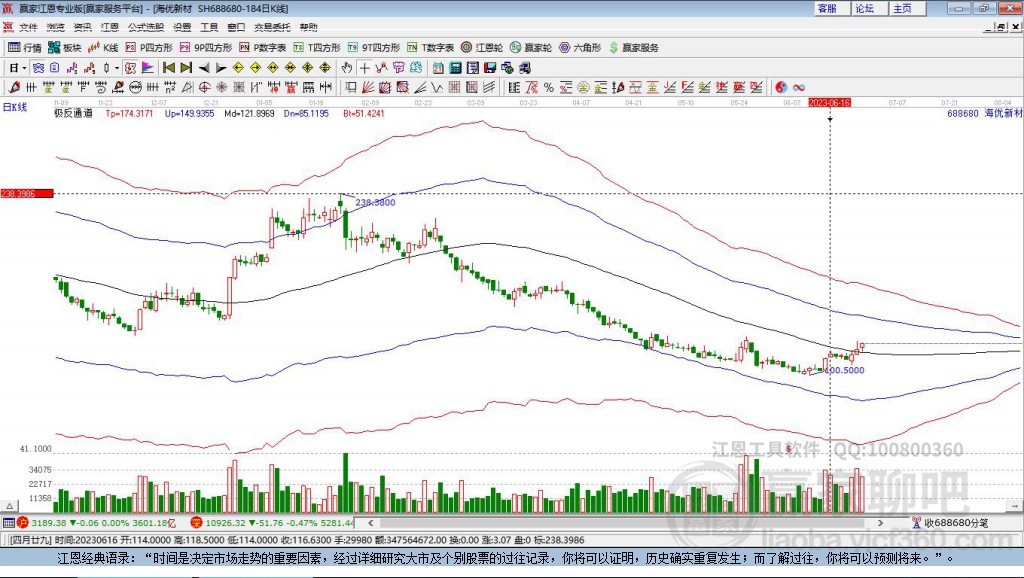Expand the candlestick style dropdown arrow

117,67
